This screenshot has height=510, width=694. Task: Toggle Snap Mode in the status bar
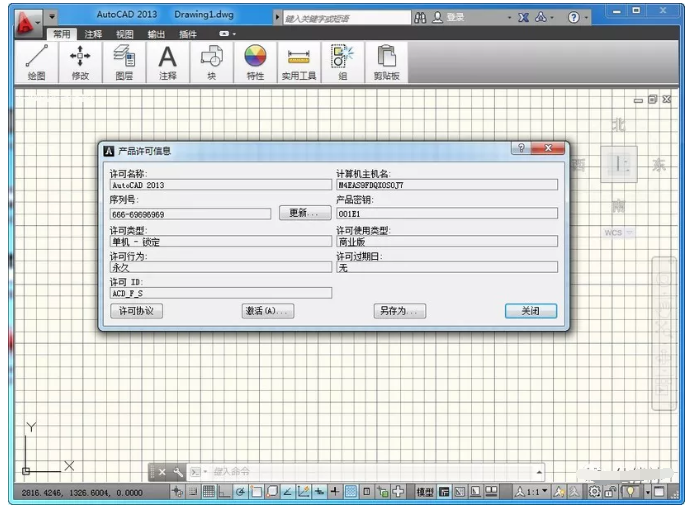tap(193, 491)
